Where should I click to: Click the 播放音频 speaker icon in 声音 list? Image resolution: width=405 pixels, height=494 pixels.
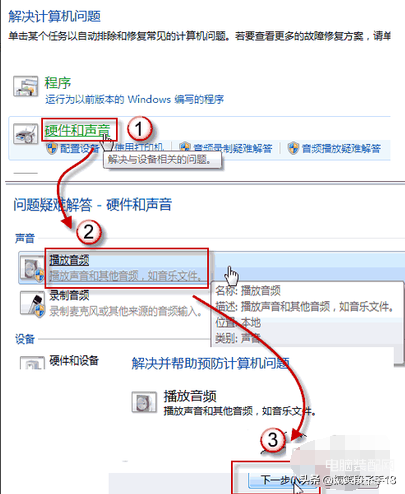[32, 268]
